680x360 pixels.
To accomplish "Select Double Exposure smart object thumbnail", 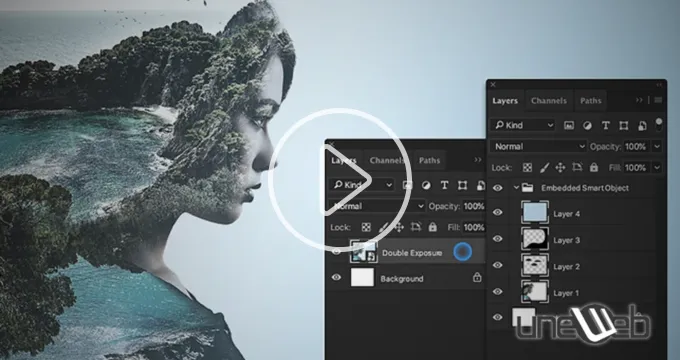I will (x=363, y=252).
